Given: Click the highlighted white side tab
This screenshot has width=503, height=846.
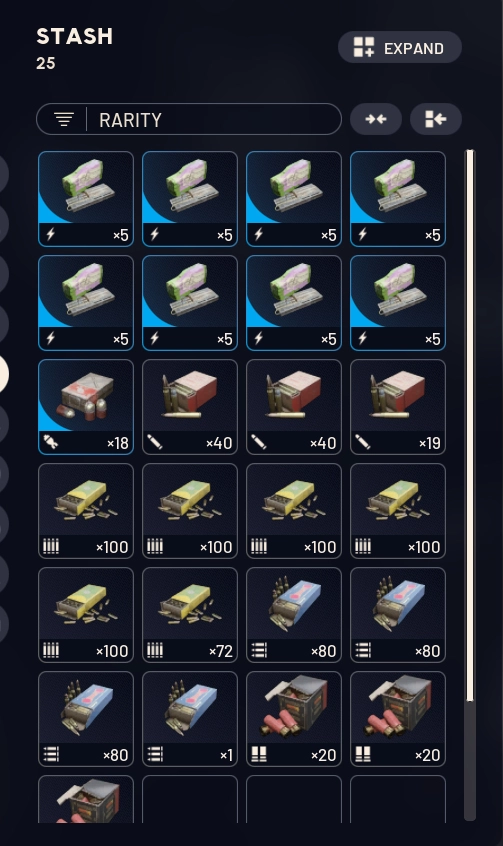Looking at the screenshot, I should click(x=4, y=373).
